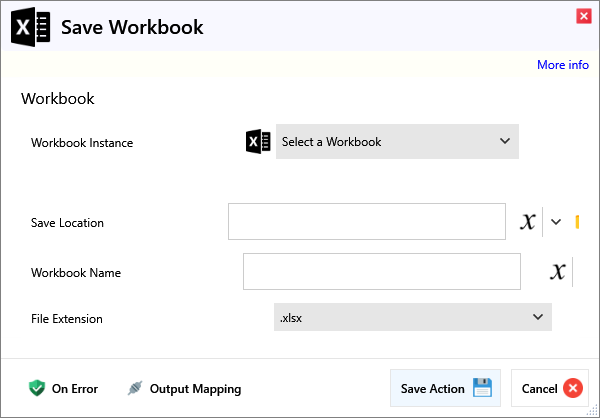Click the green shield On Error icon

pyautogui.click(x=37, y=388)
